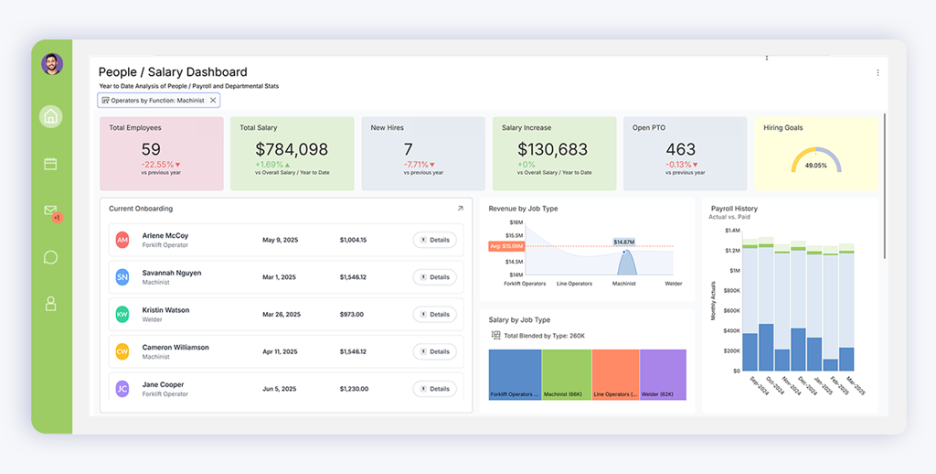Show Details for Cameron Williamson

coord(434,352)
